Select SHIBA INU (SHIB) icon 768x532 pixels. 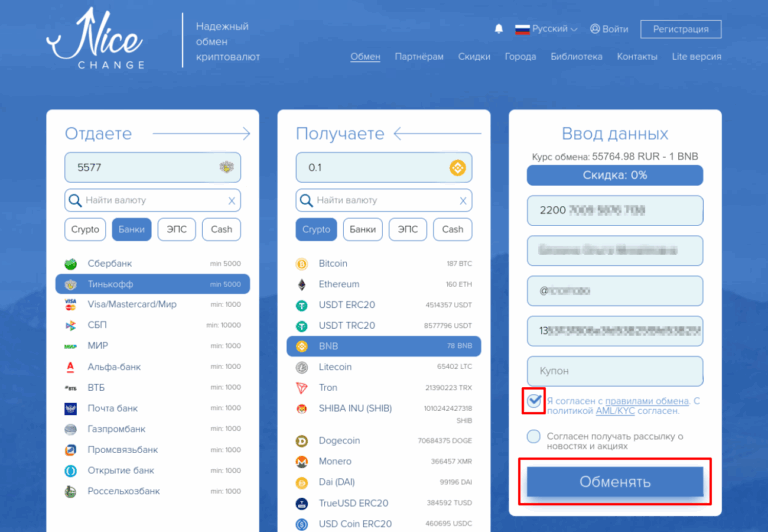click(302, 409)
